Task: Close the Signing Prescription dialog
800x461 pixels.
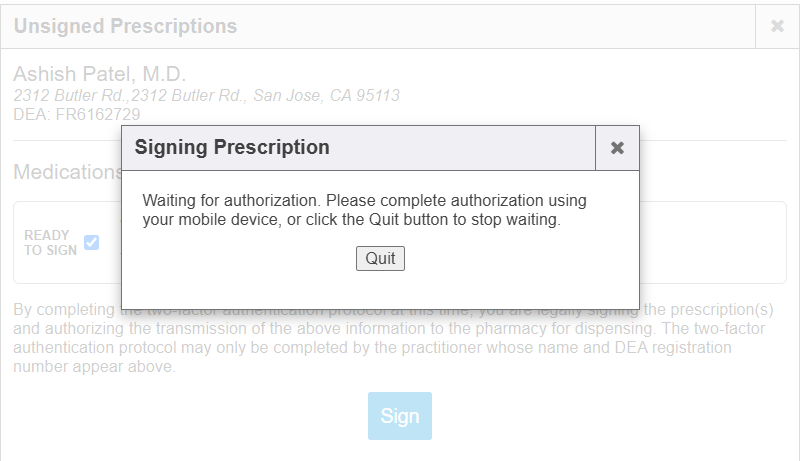Action: tap(617, 148)
